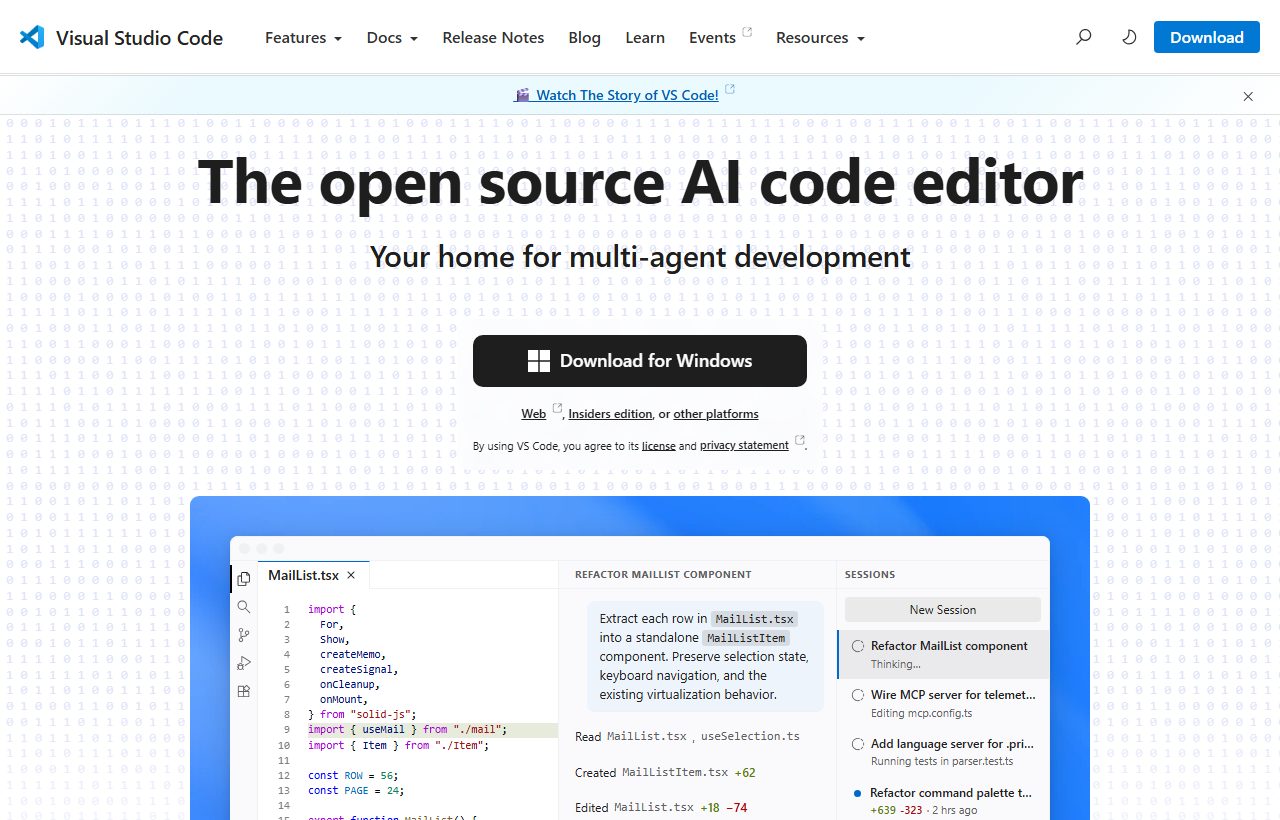The height and width of the screenshot is (820, 1280).
Task: Click code line 'import { Item } from "./Item"'
Action: (x=399, y=745)
